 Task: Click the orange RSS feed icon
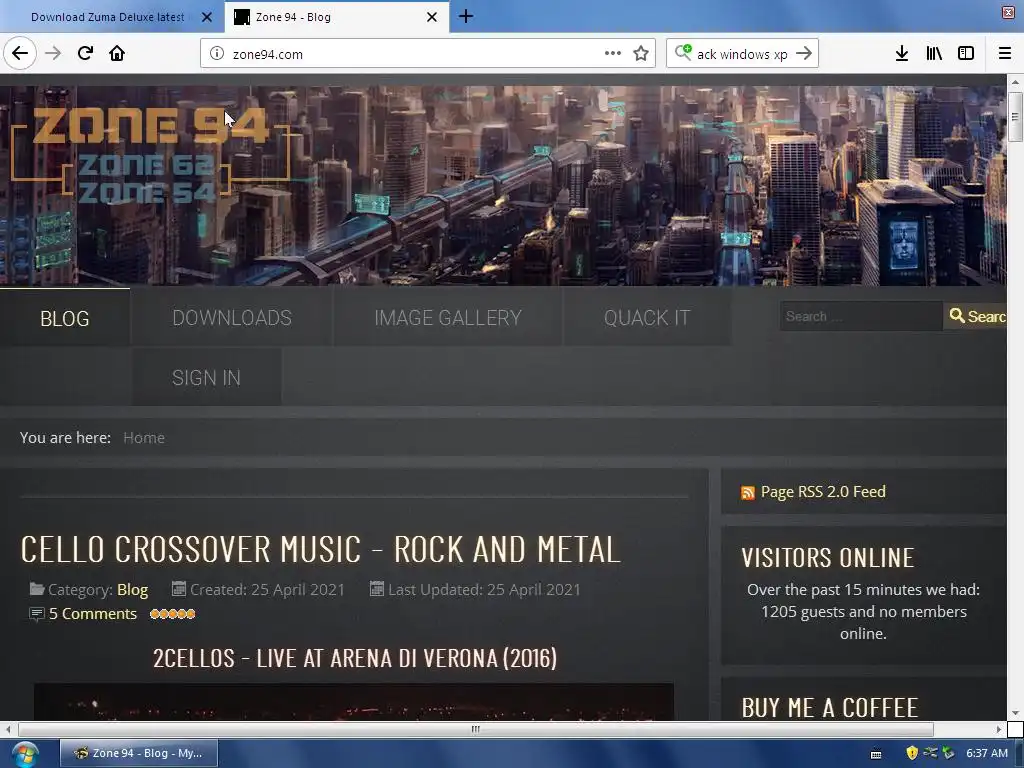coord(748,492)
